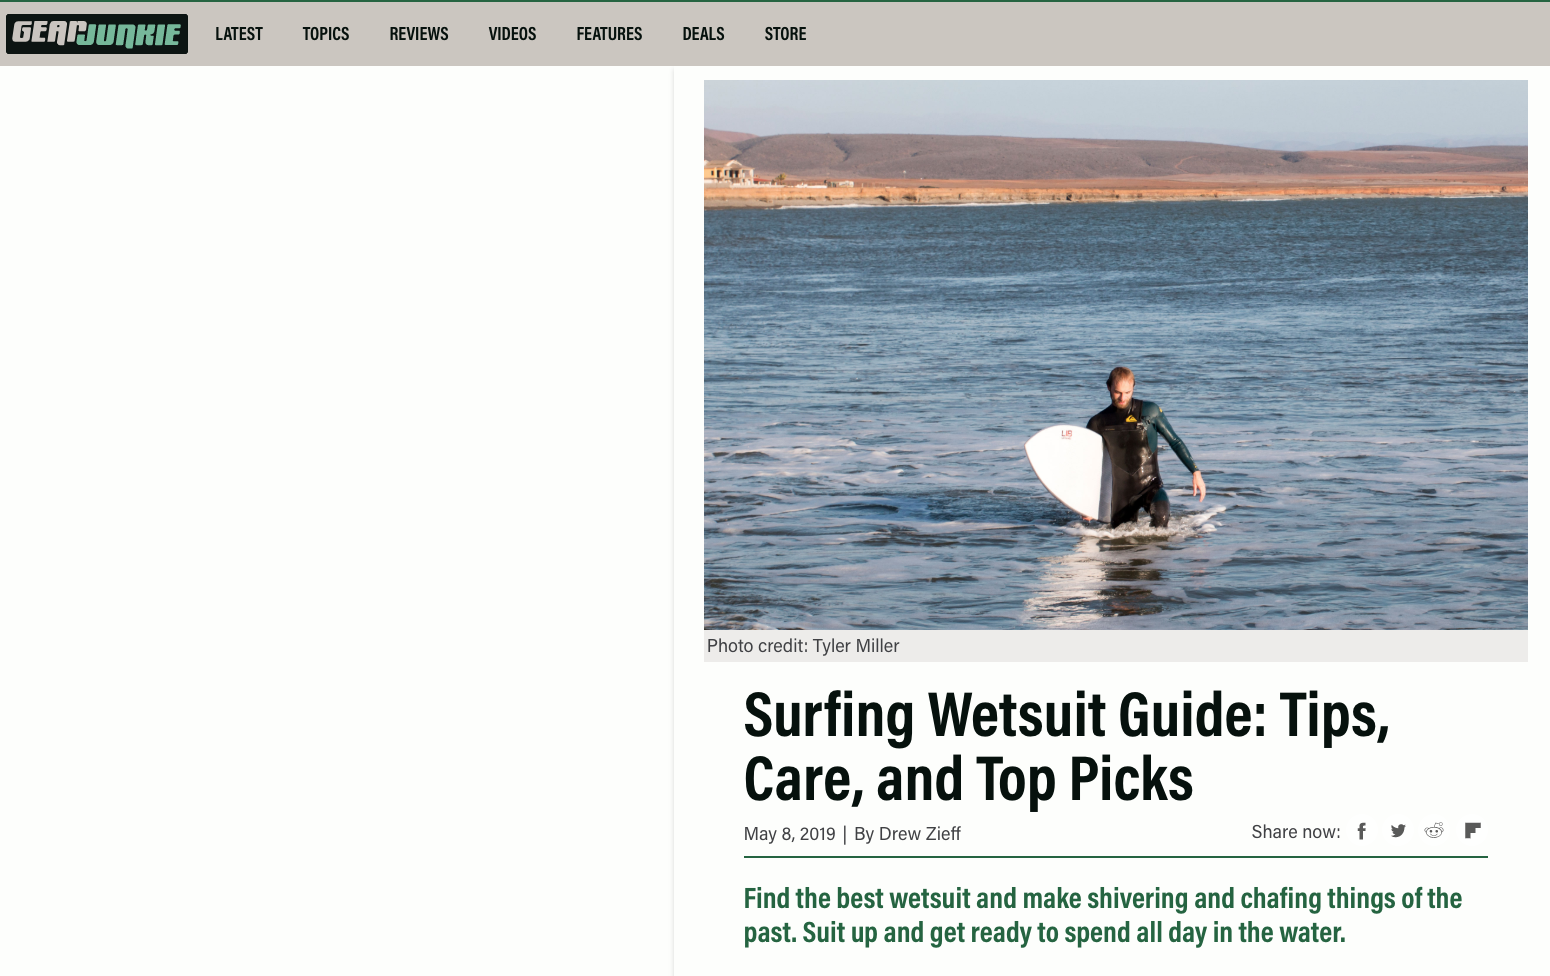Click the empty left sidebar panel
Image resolution: width=1550 pixels, height=976 pixels.
[x=336, y=520]
